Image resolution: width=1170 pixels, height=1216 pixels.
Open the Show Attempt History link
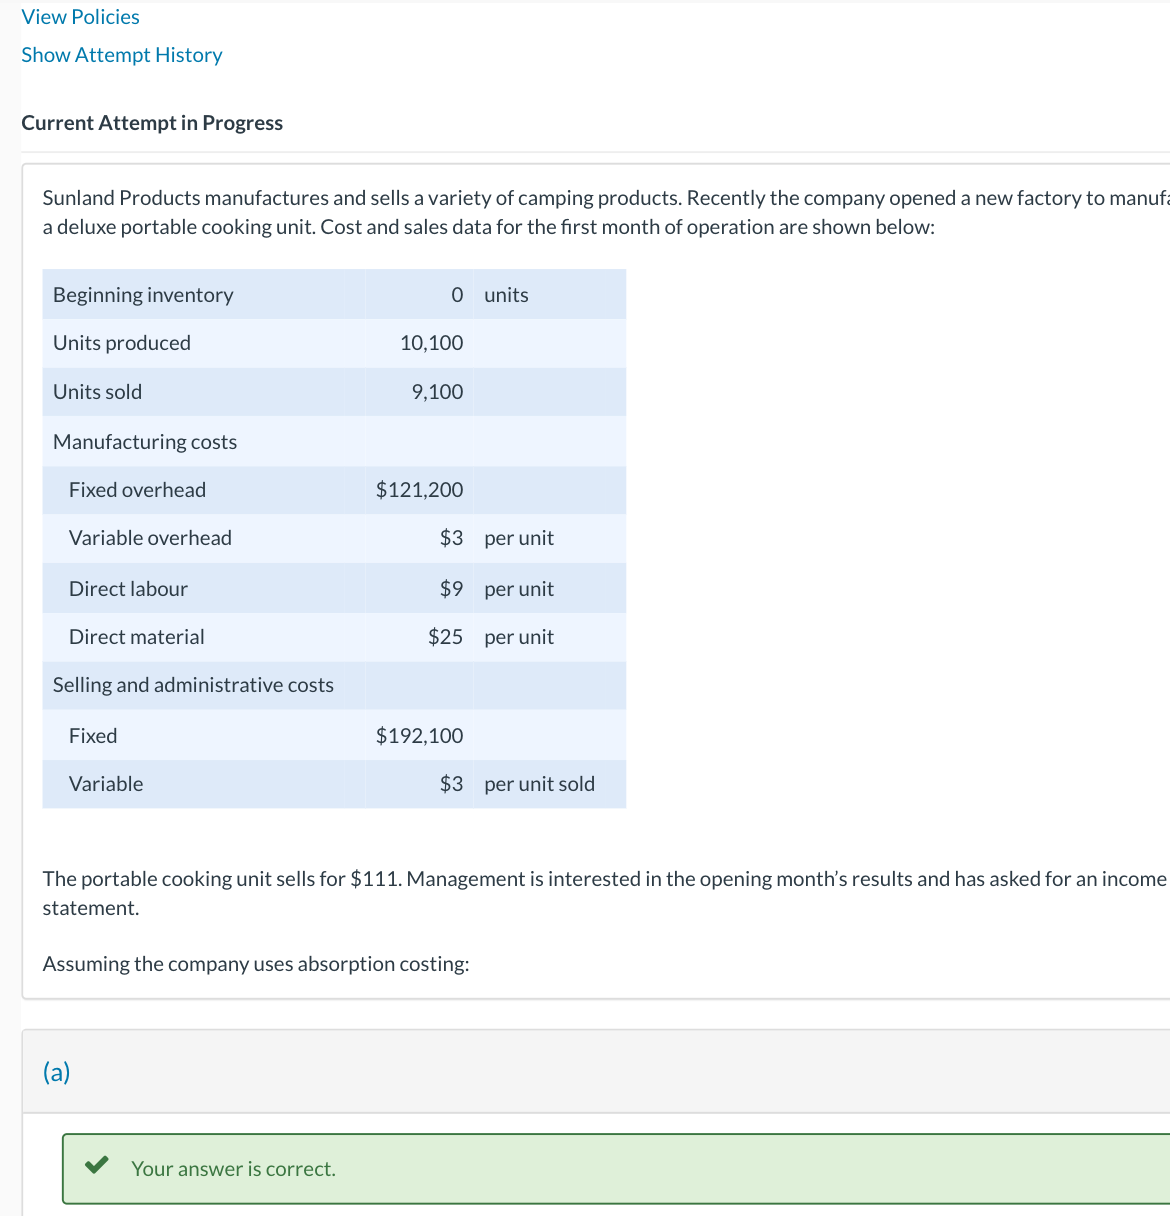[121, 55]
